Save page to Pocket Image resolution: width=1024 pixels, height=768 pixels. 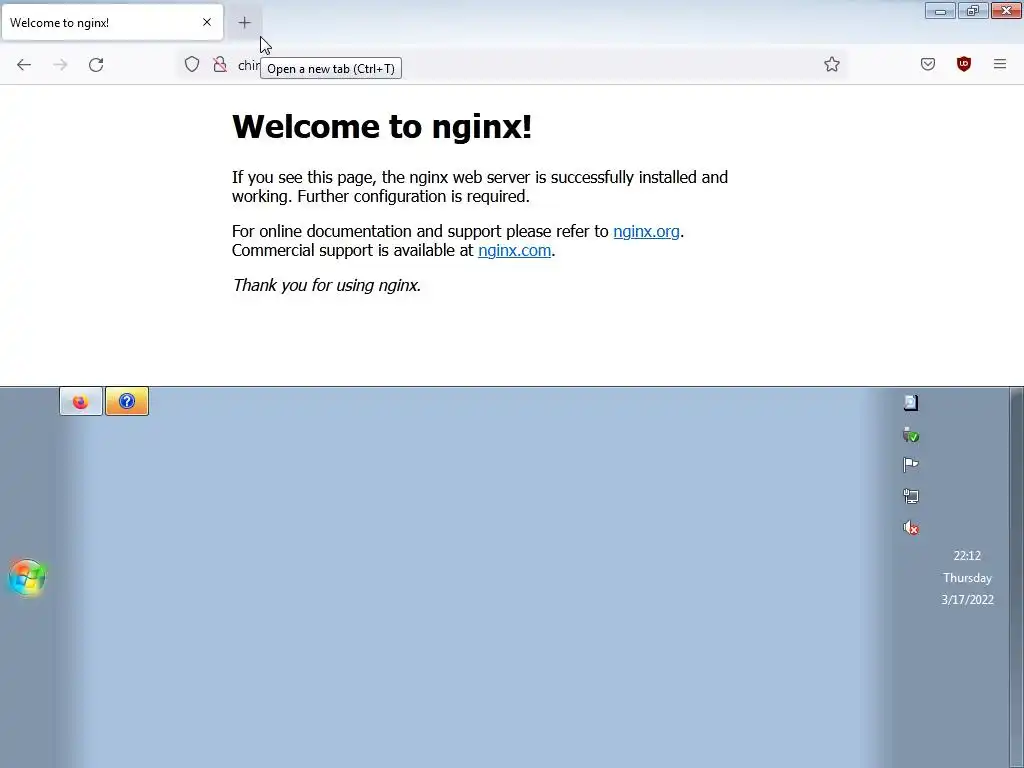pos(927,64)
